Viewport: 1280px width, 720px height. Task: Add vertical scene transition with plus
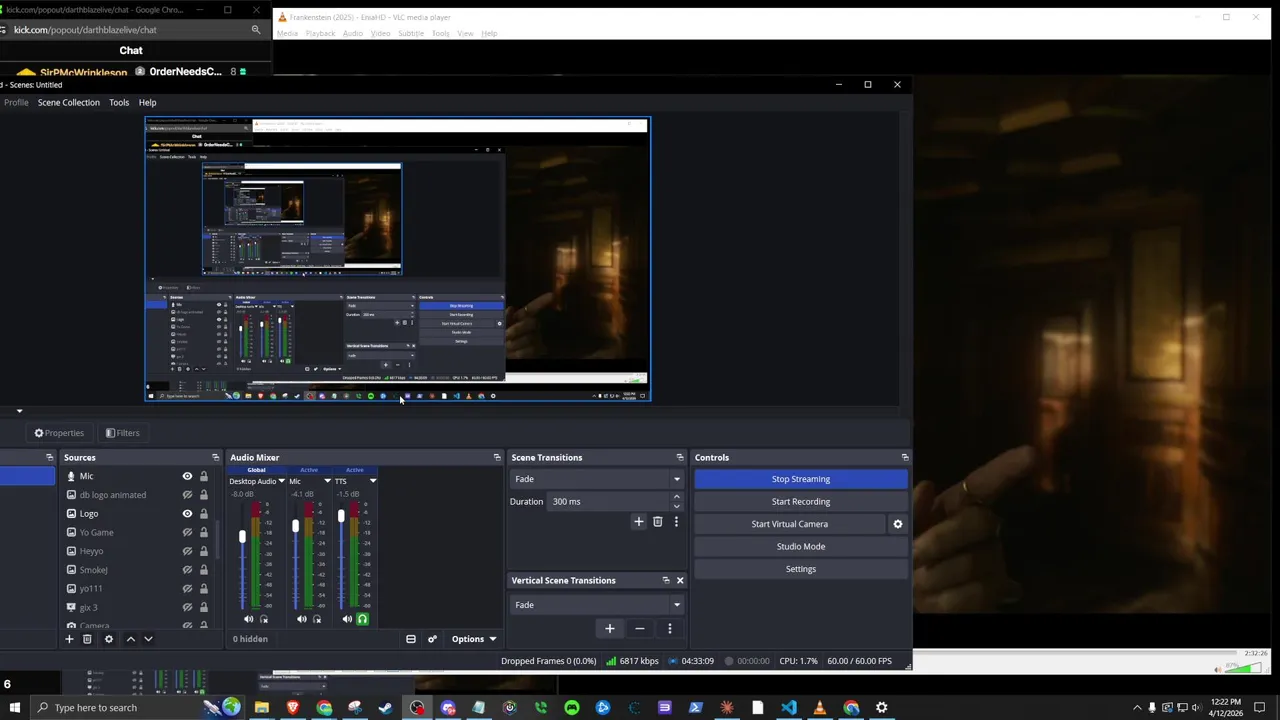point(610,629)
